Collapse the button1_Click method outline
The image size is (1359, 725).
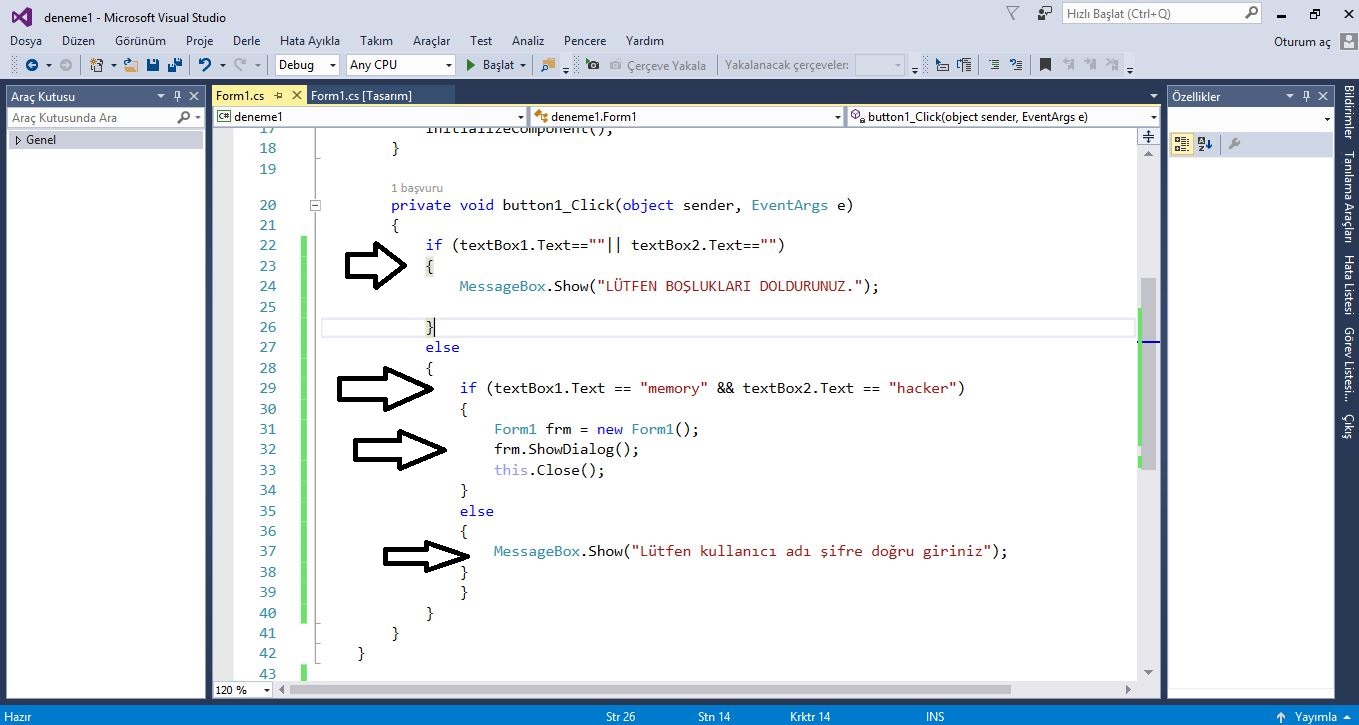click(x=315, y=205)
